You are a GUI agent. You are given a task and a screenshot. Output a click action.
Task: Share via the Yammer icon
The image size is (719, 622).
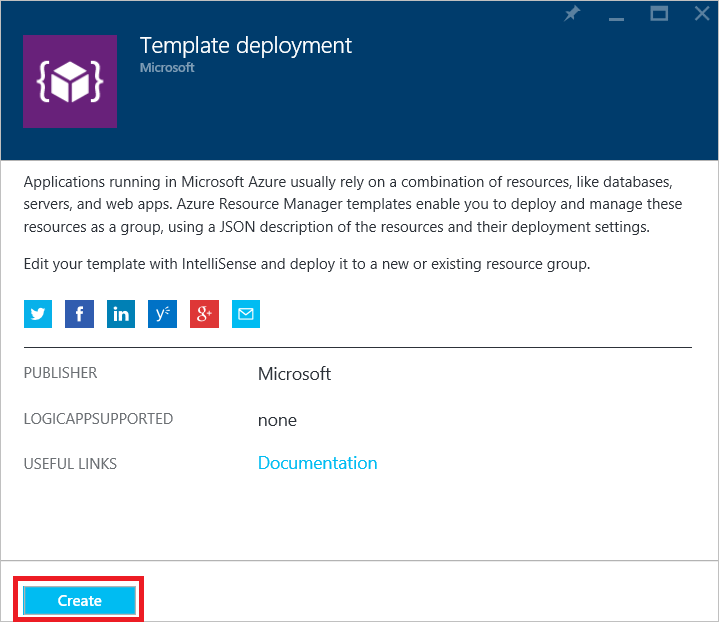(162, 314)
